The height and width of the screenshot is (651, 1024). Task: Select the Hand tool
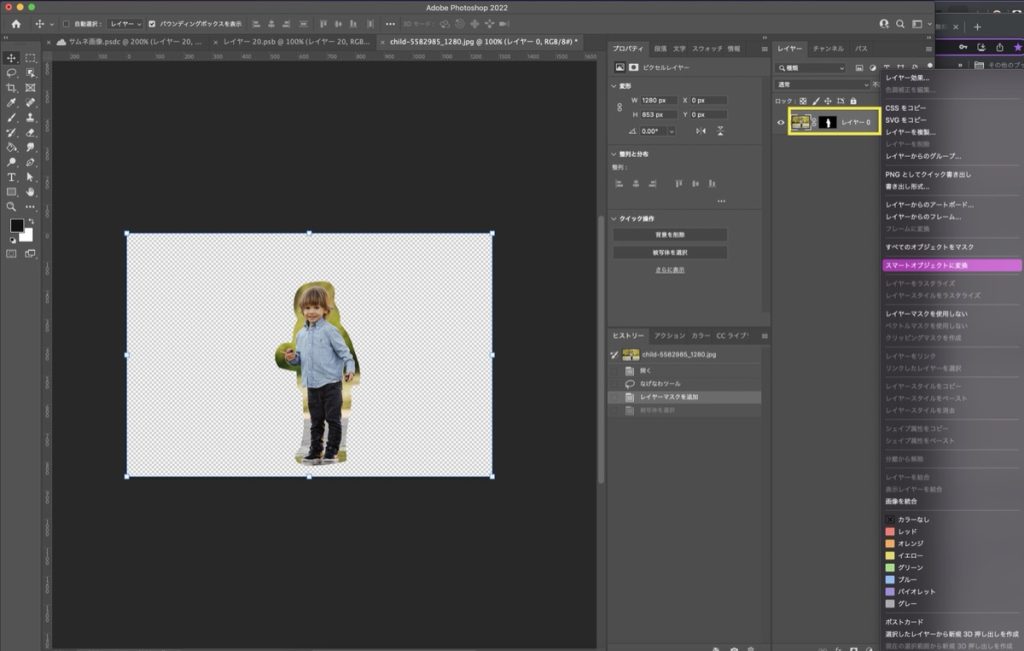30,192
